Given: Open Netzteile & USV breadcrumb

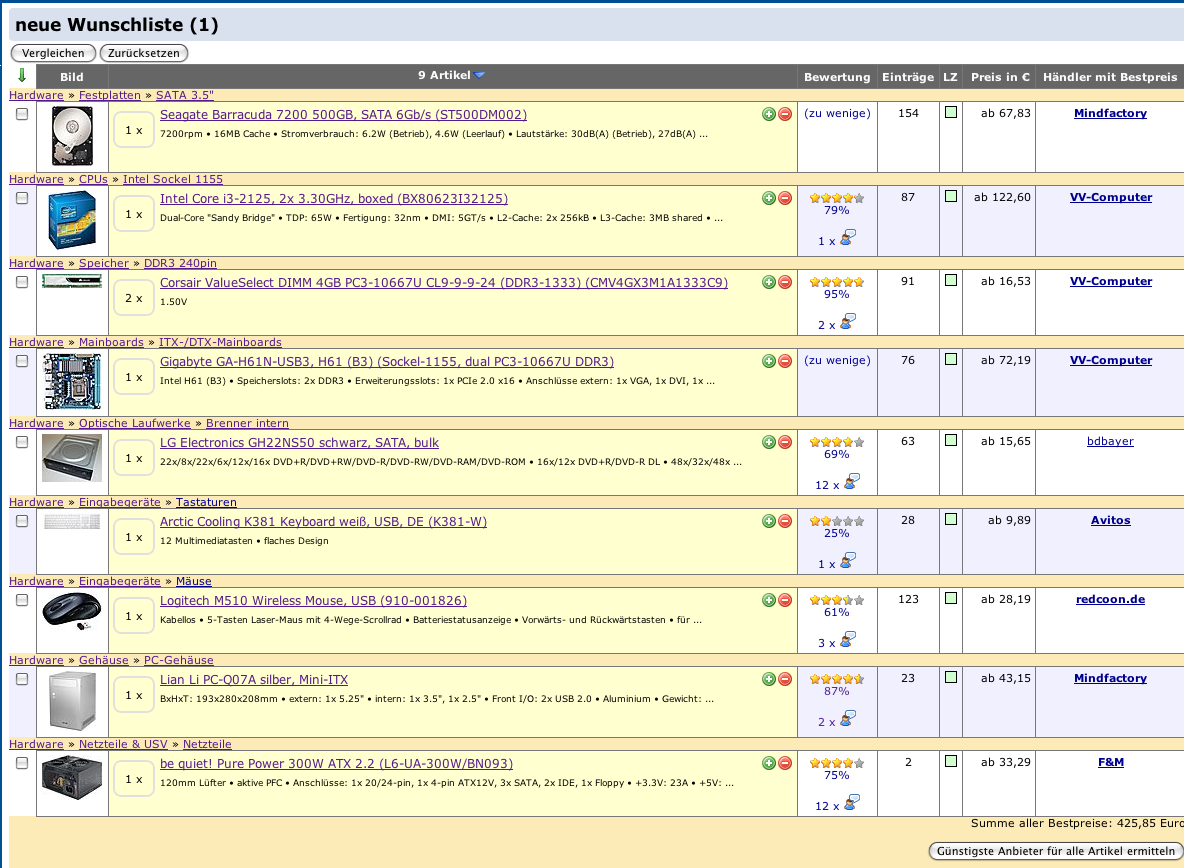Looking at the screenshot, I should coord(123,744).
